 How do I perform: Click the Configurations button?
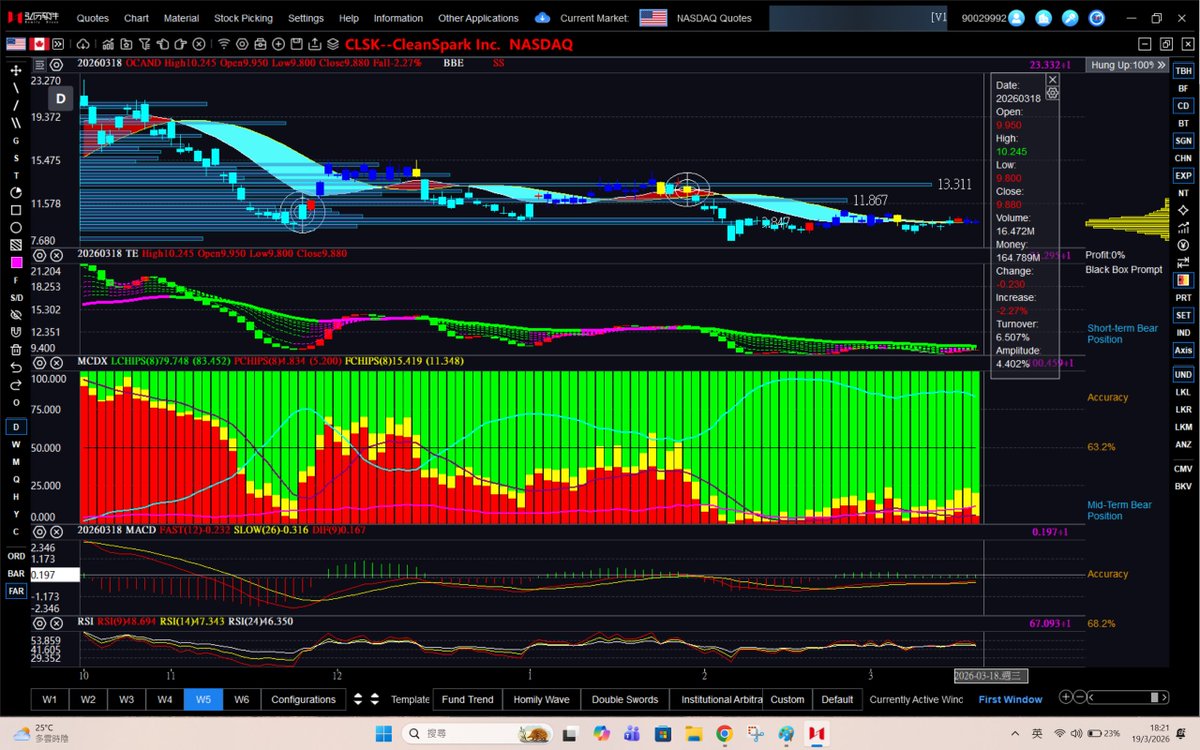[x=303, y=699]
